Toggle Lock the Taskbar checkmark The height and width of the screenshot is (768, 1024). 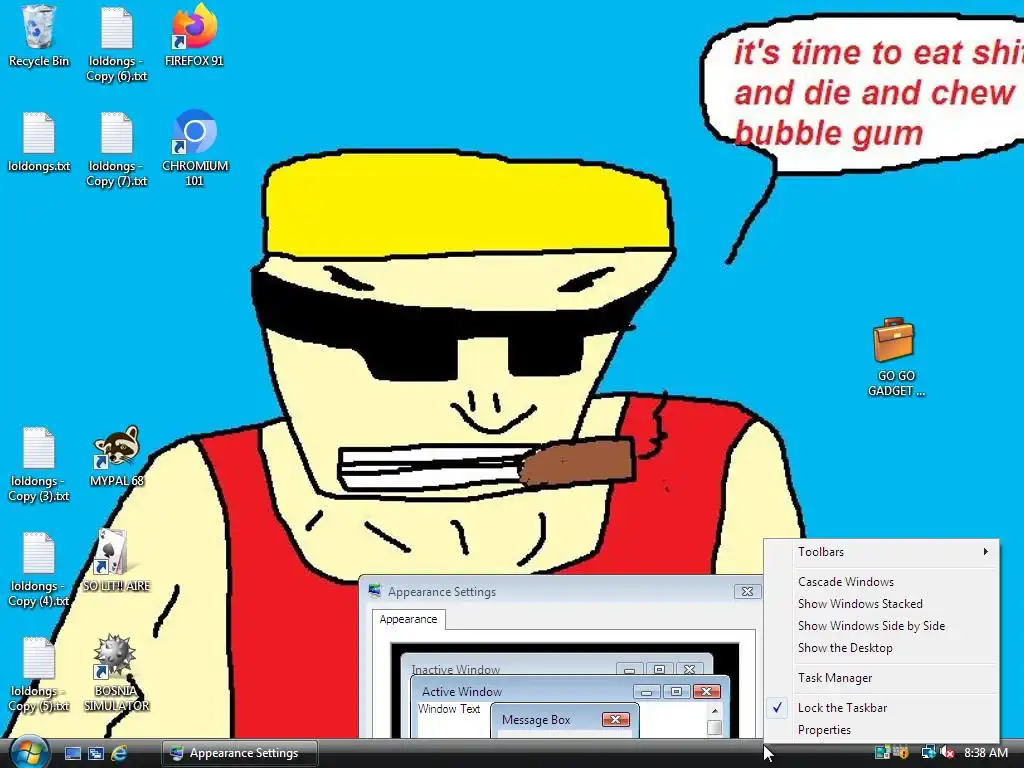777,707
